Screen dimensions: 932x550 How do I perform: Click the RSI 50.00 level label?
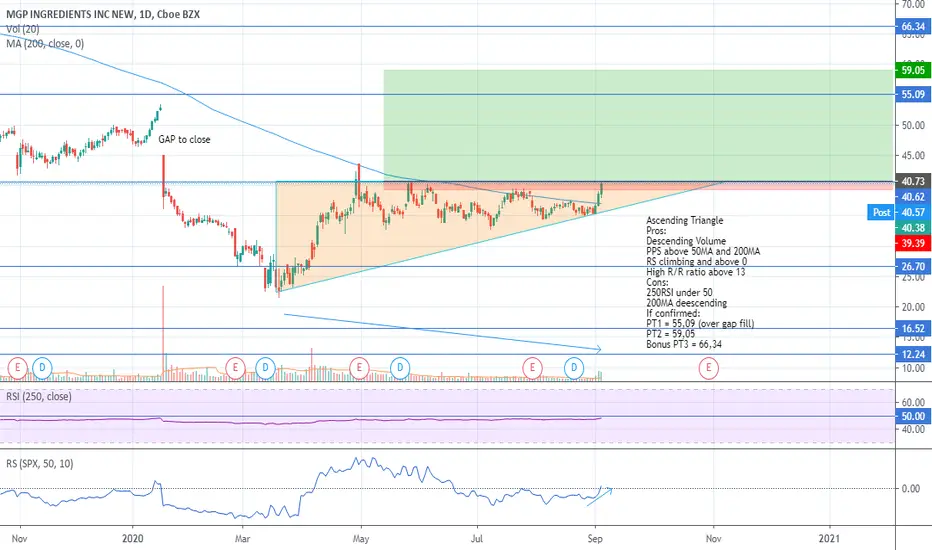[x=913, y=416]
